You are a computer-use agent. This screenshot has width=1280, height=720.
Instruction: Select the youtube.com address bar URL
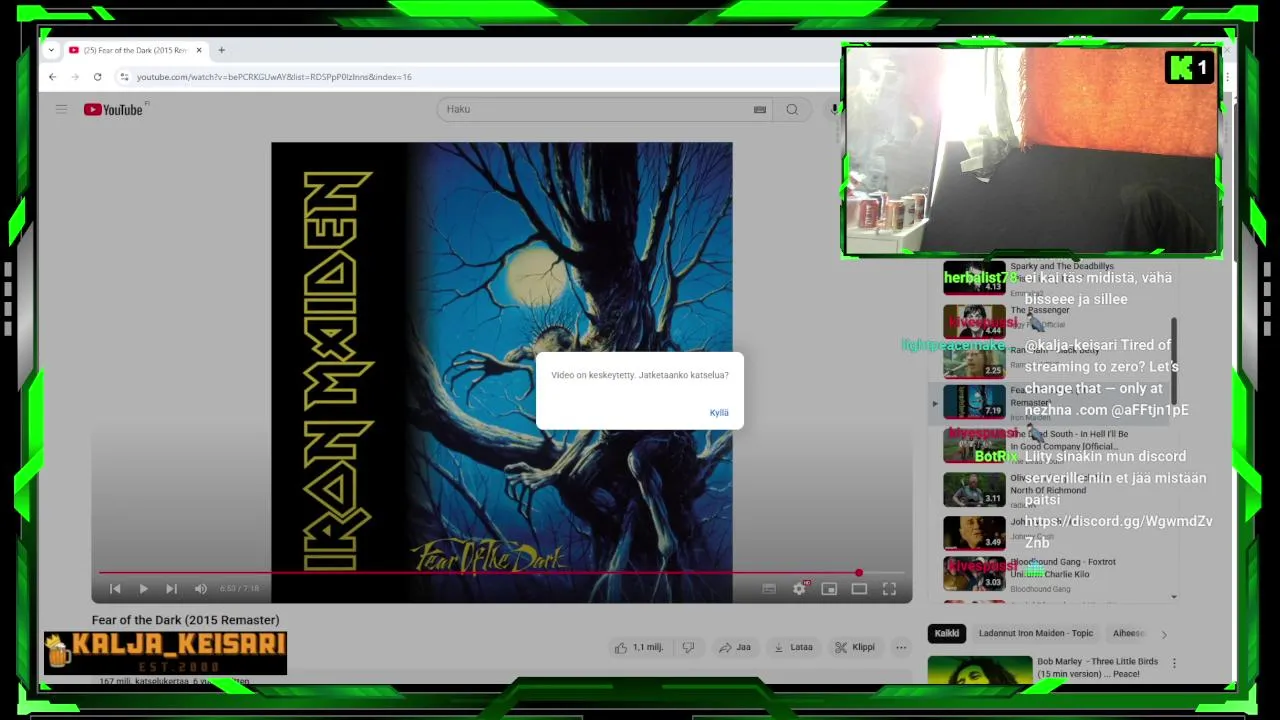pyautogui.click(x=274, y=77)
